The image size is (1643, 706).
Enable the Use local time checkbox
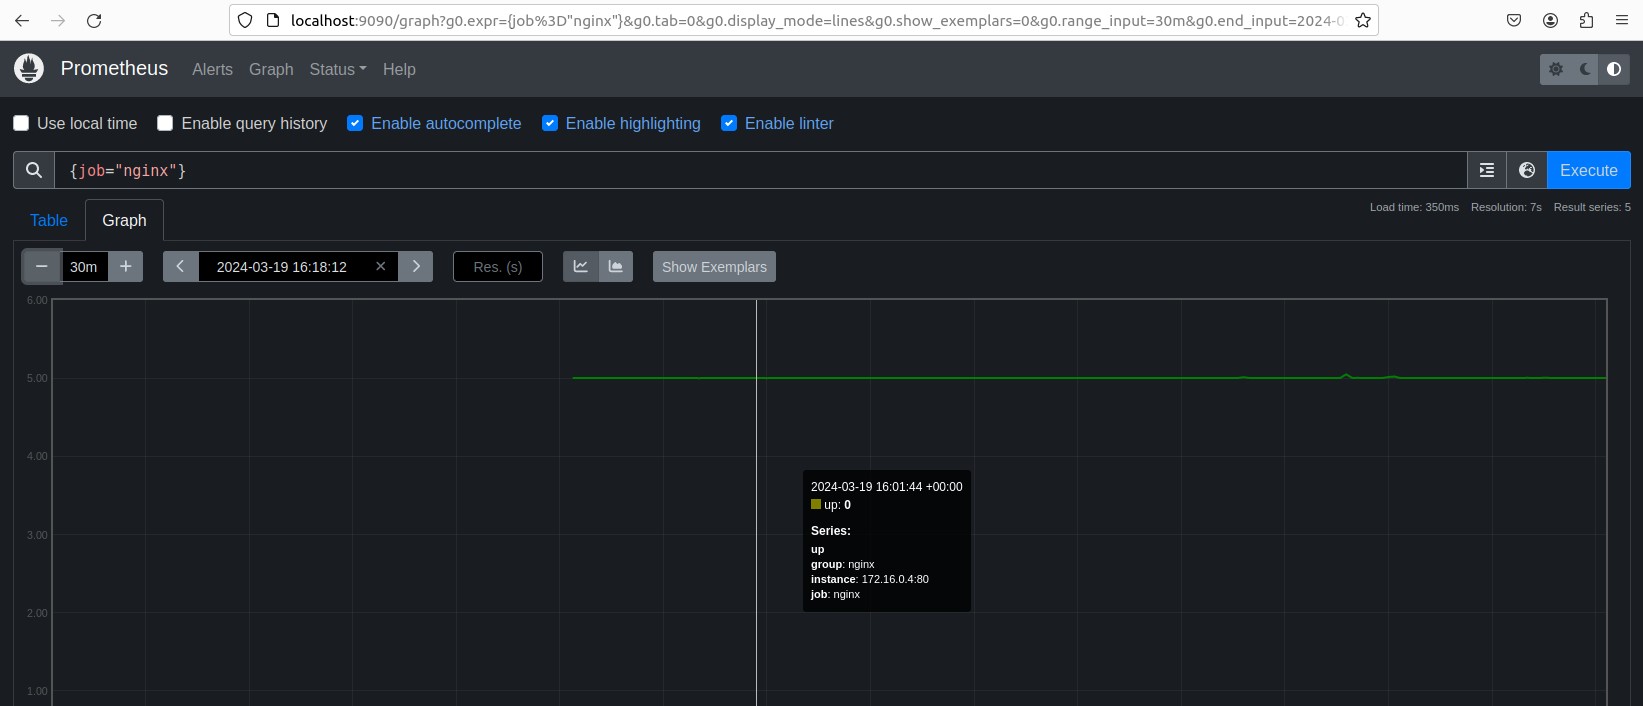21,123
